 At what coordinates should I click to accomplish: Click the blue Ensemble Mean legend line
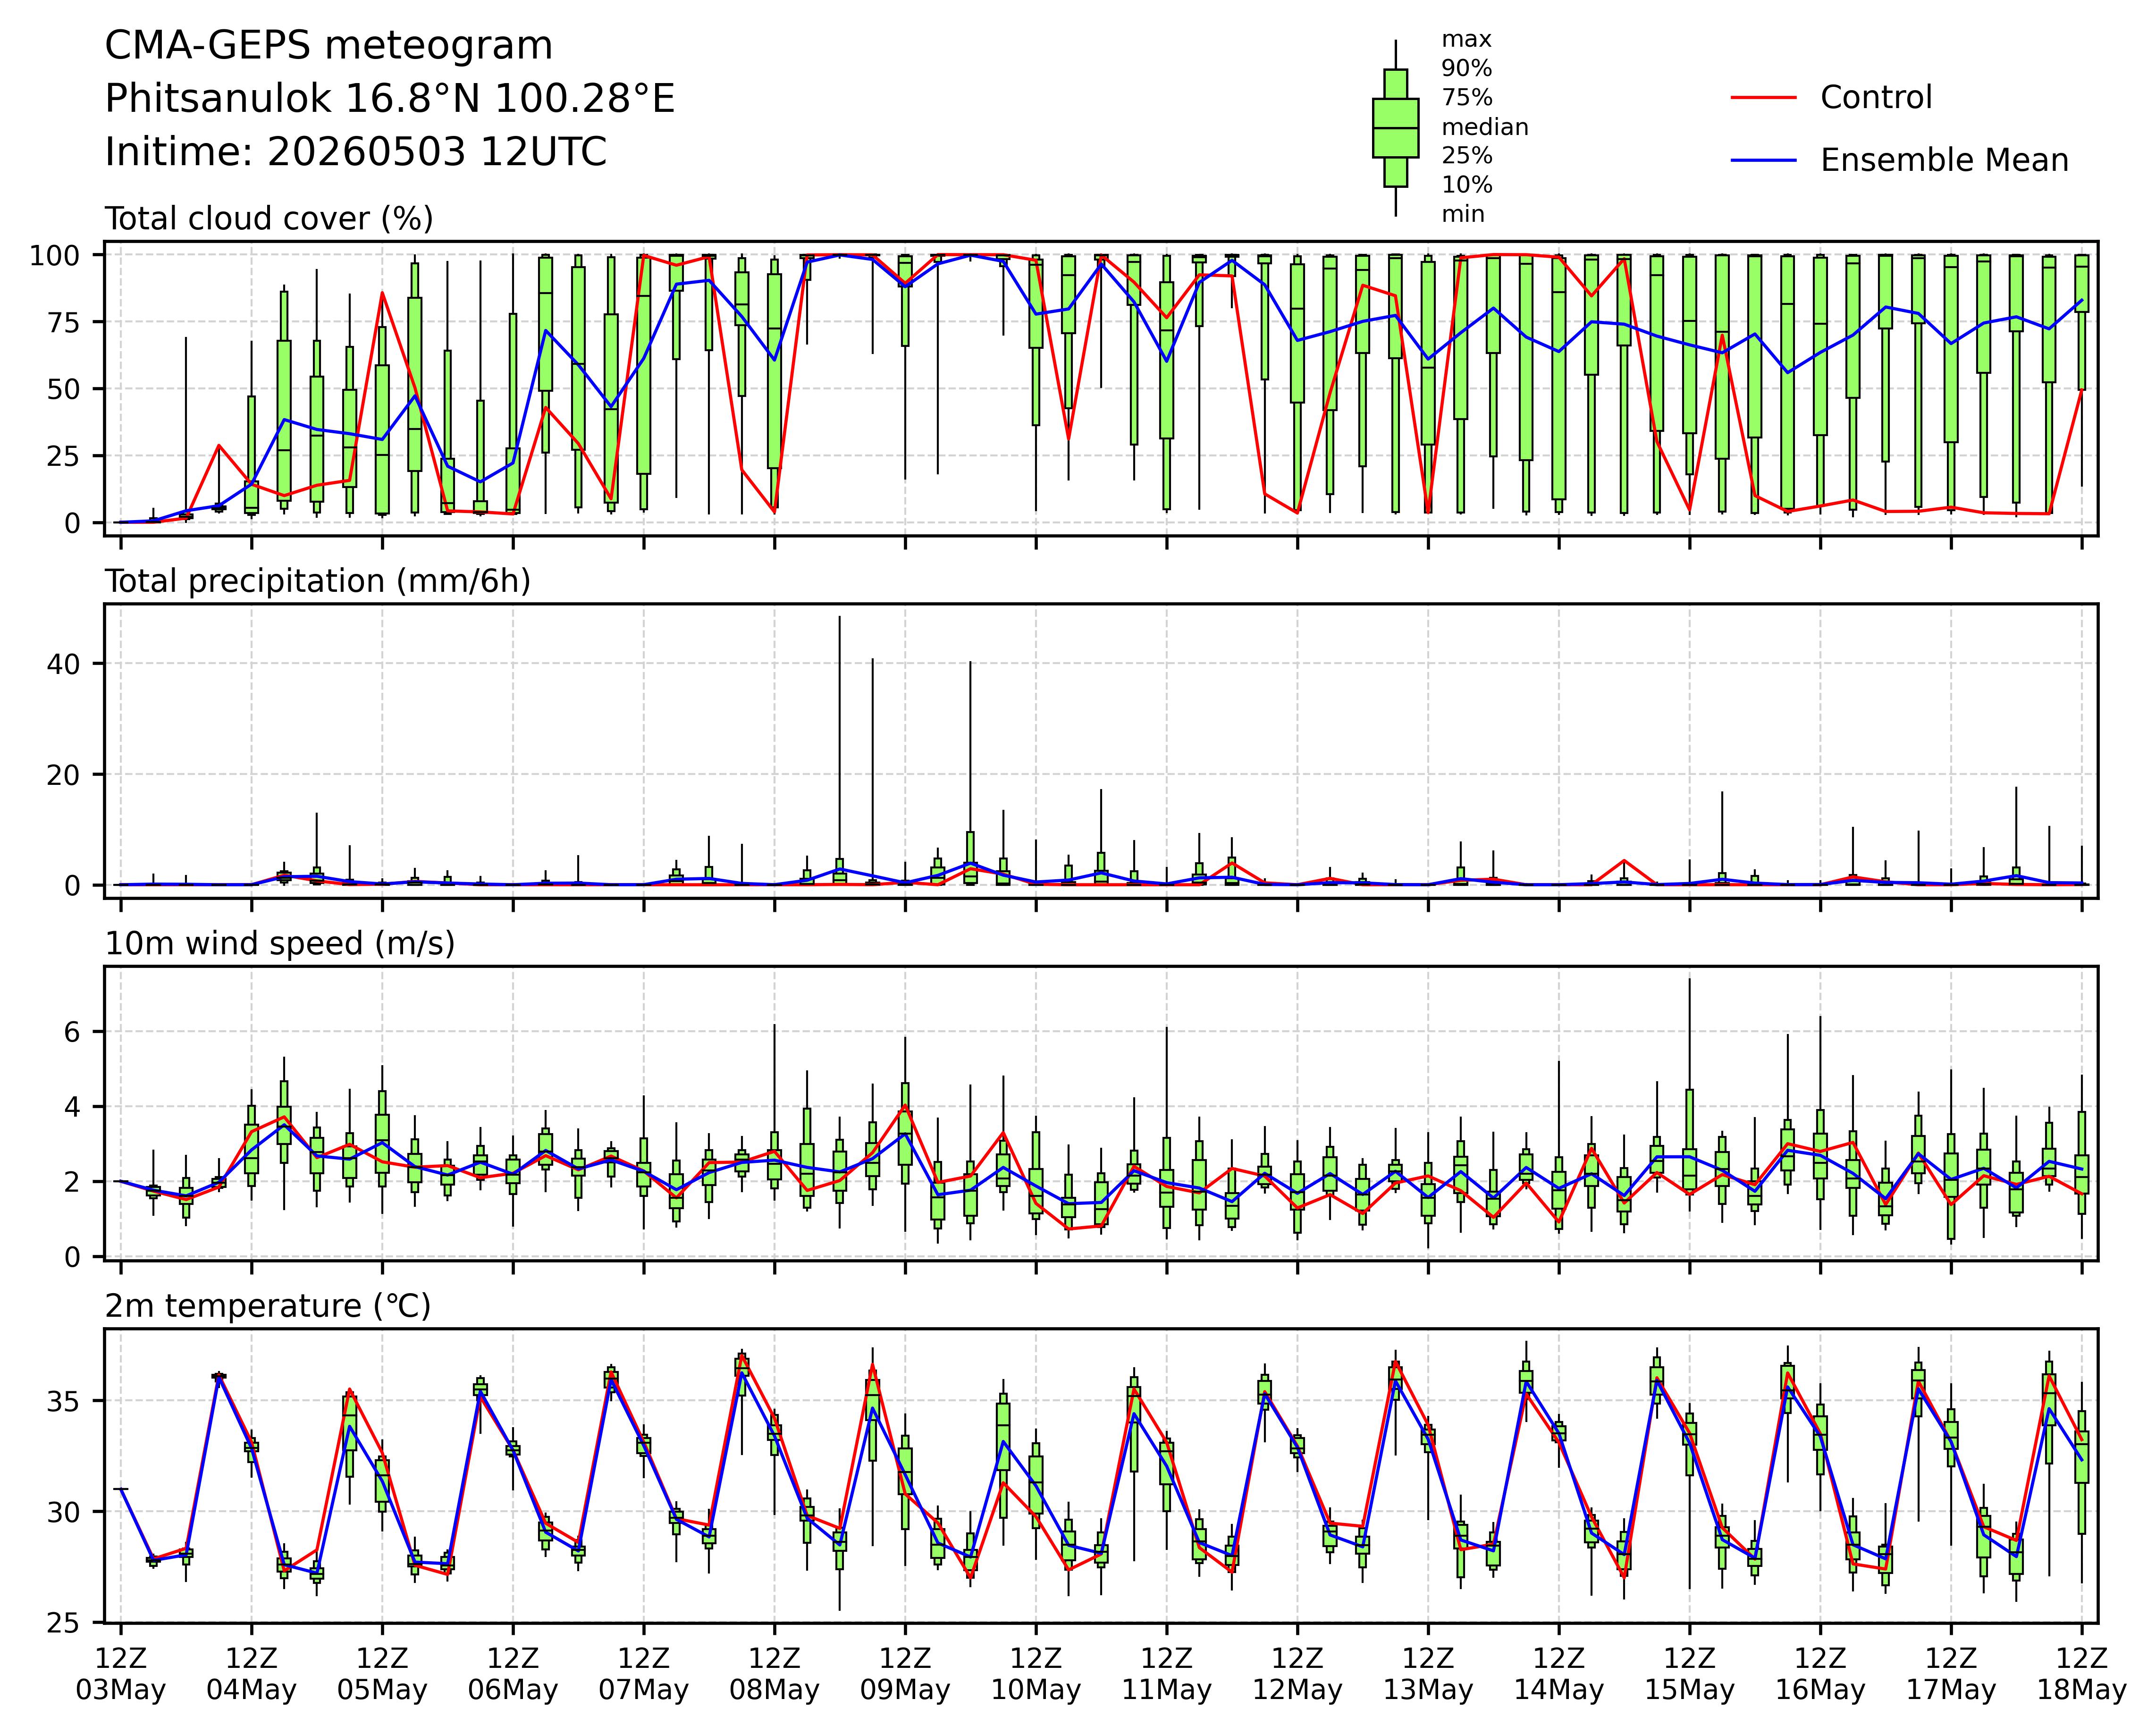[1764, 160]
